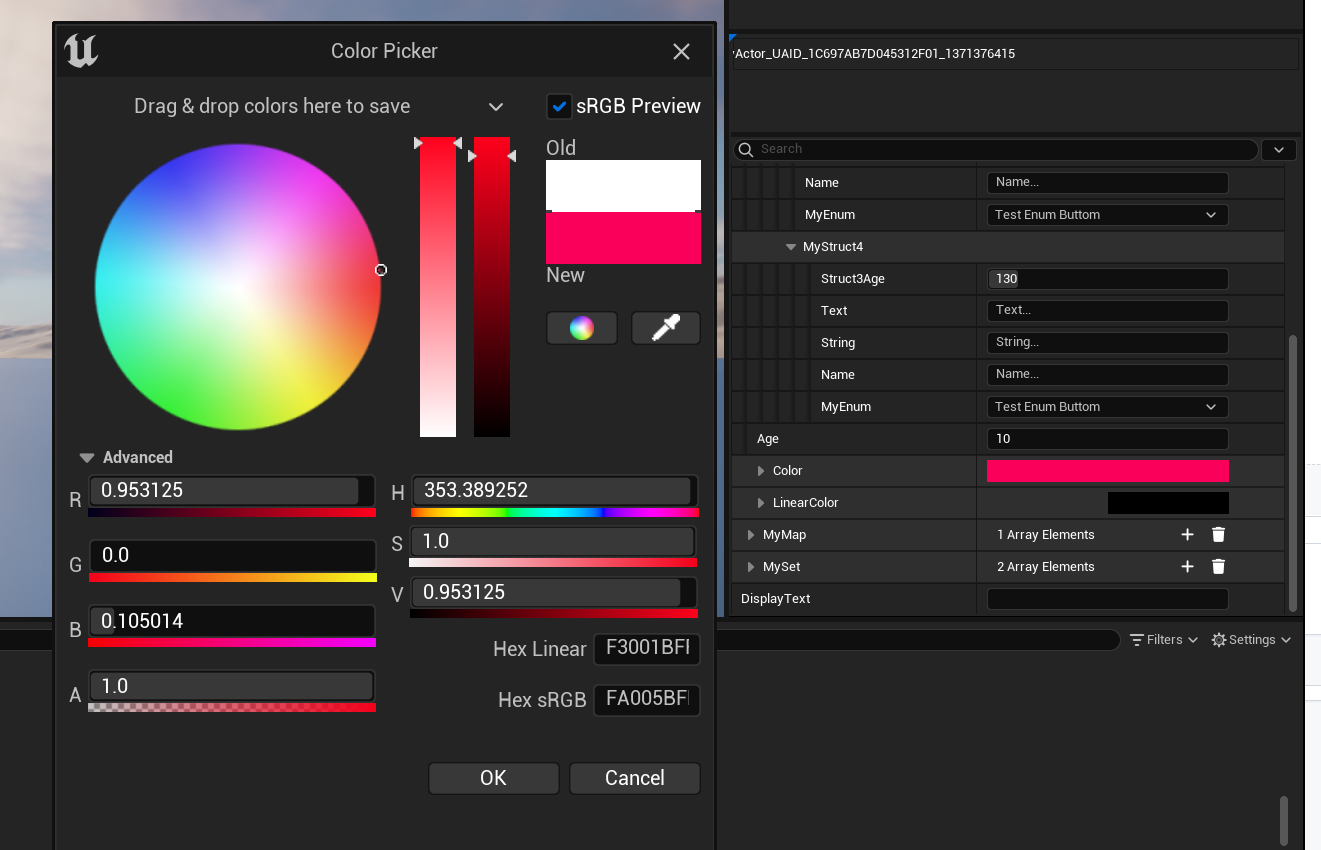Click '1 Array Elements' text in MyMap row
This screenshot has height=850, width=1321.
pyautogui.click(x=1045, y=535)
